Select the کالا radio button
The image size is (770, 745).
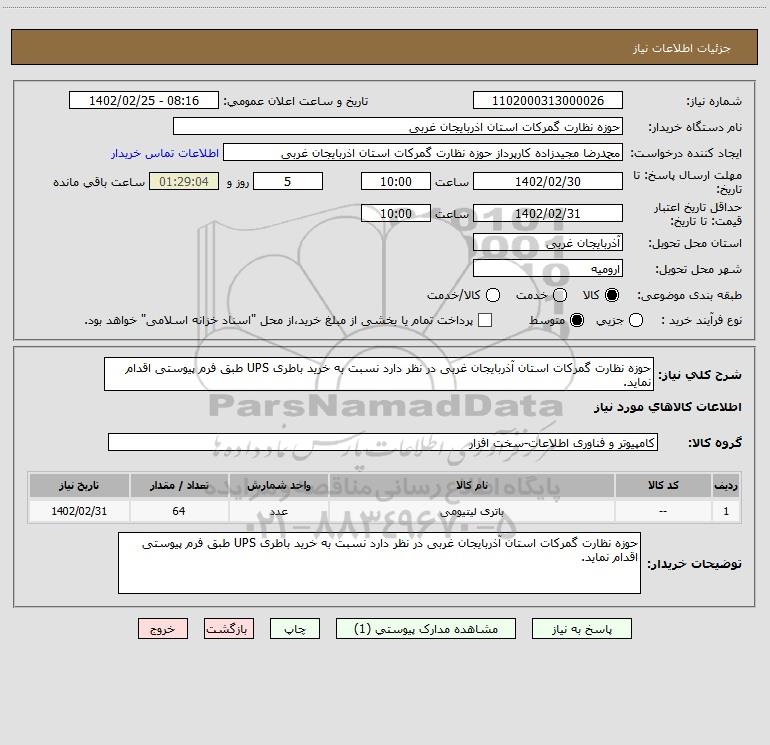(612, 295)
